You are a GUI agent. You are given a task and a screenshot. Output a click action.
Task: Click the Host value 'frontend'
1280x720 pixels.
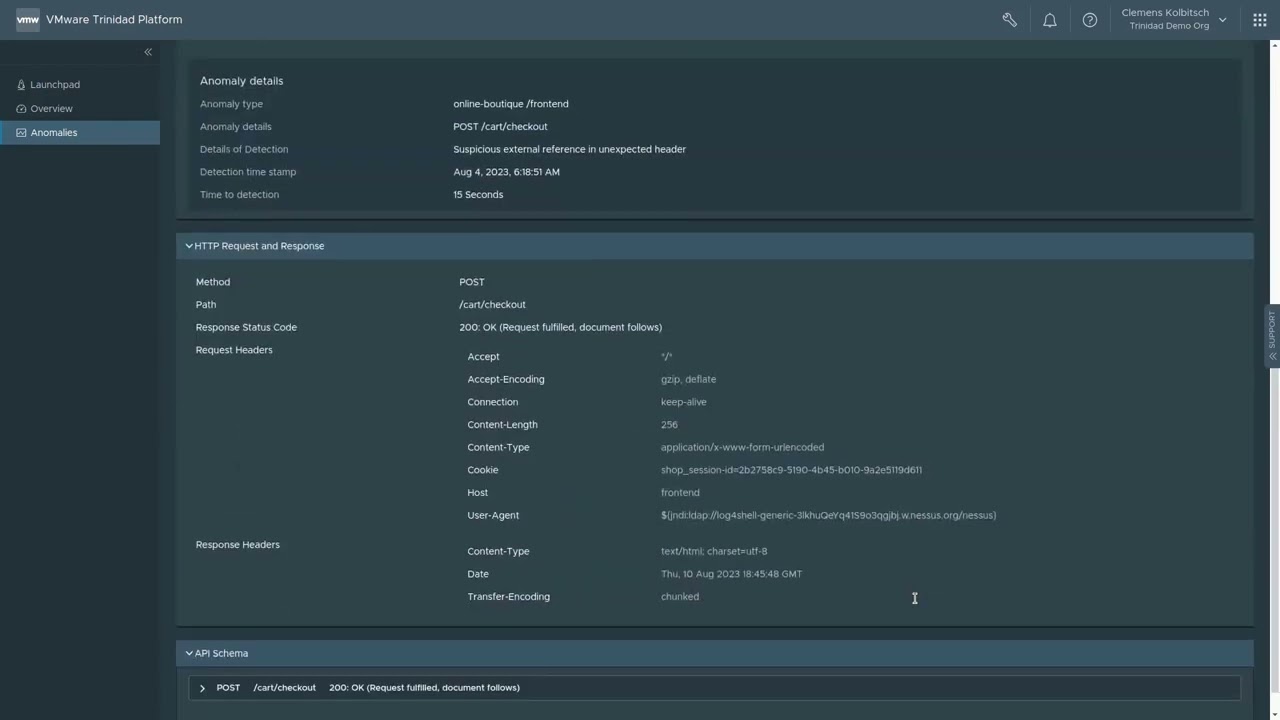point(680,493)
